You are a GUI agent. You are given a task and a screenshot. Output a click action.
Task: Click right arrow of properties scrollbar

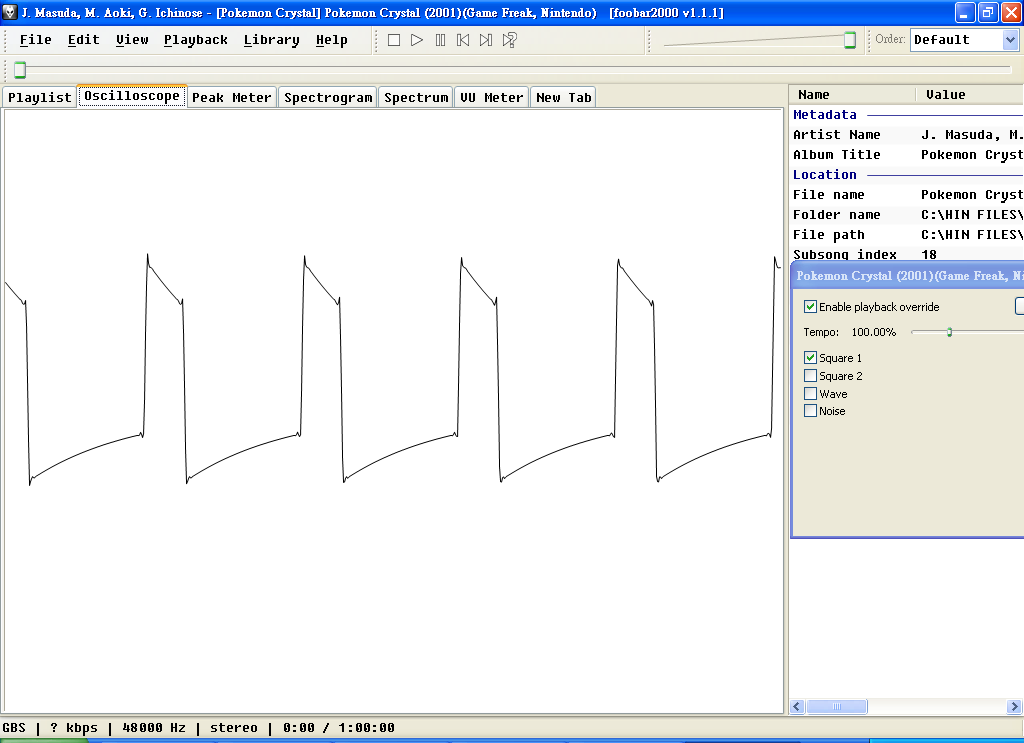click(x=1014, y=706)
